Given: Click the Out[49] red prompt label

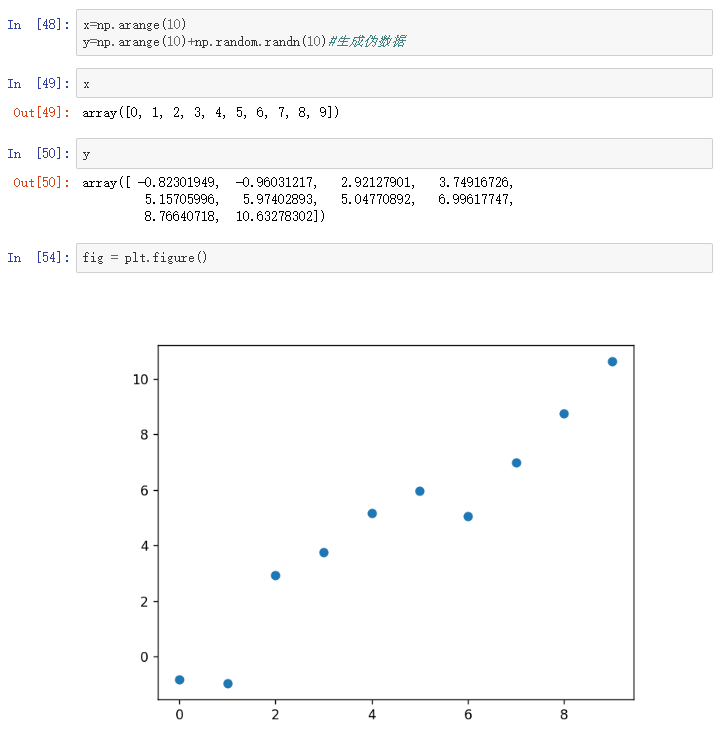Looking at the screenshot, I should (x=42, y=112).
